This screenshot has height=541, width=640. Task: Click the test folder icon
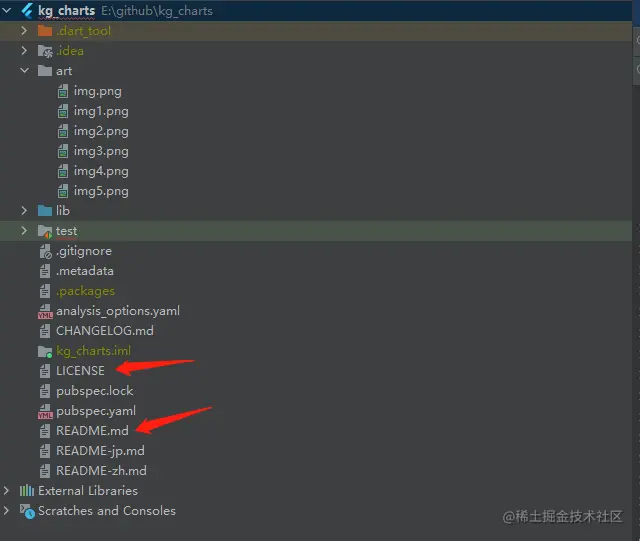pos(45,232)
